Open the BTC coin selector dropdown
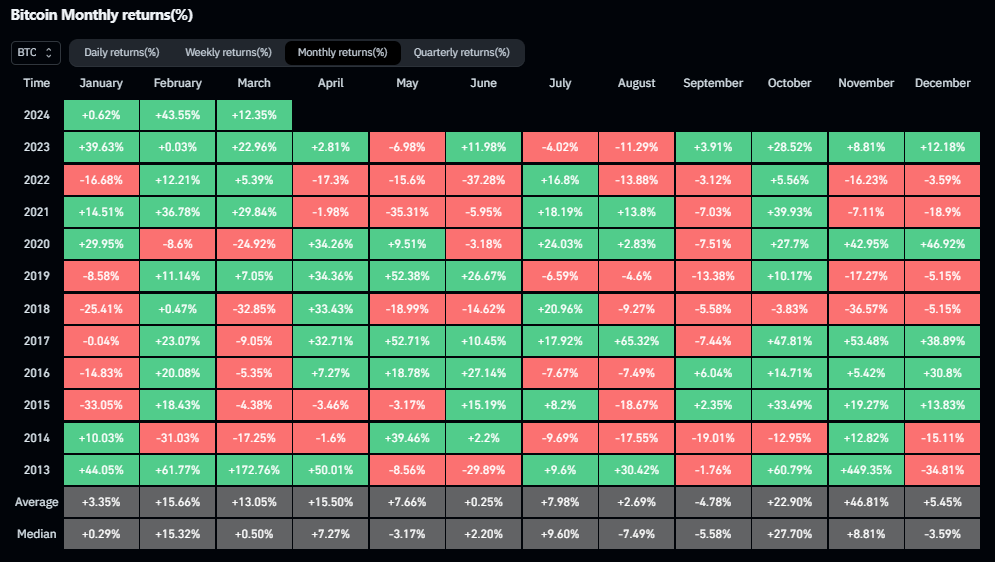Image resolution: width=995 pixels, height=562 pixels. pos(36,53)
